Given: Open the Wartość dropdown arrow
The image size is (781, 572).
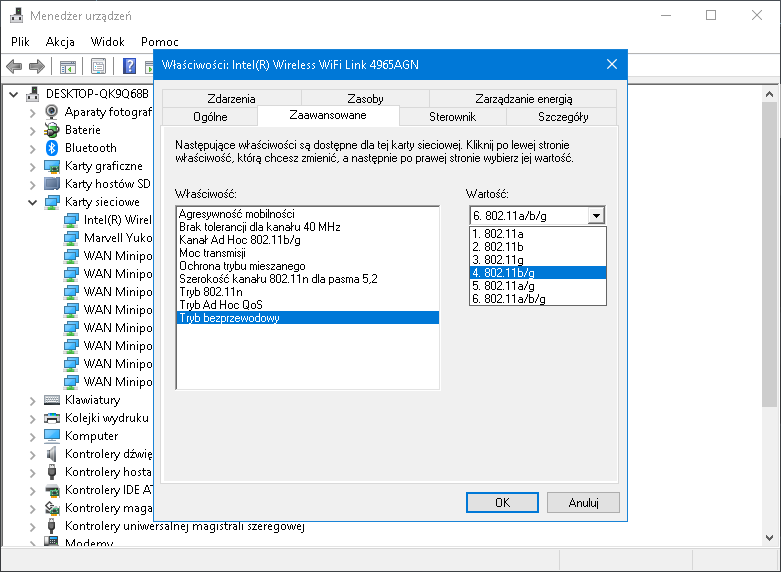Looking at the screenshot, I should 596,216.
